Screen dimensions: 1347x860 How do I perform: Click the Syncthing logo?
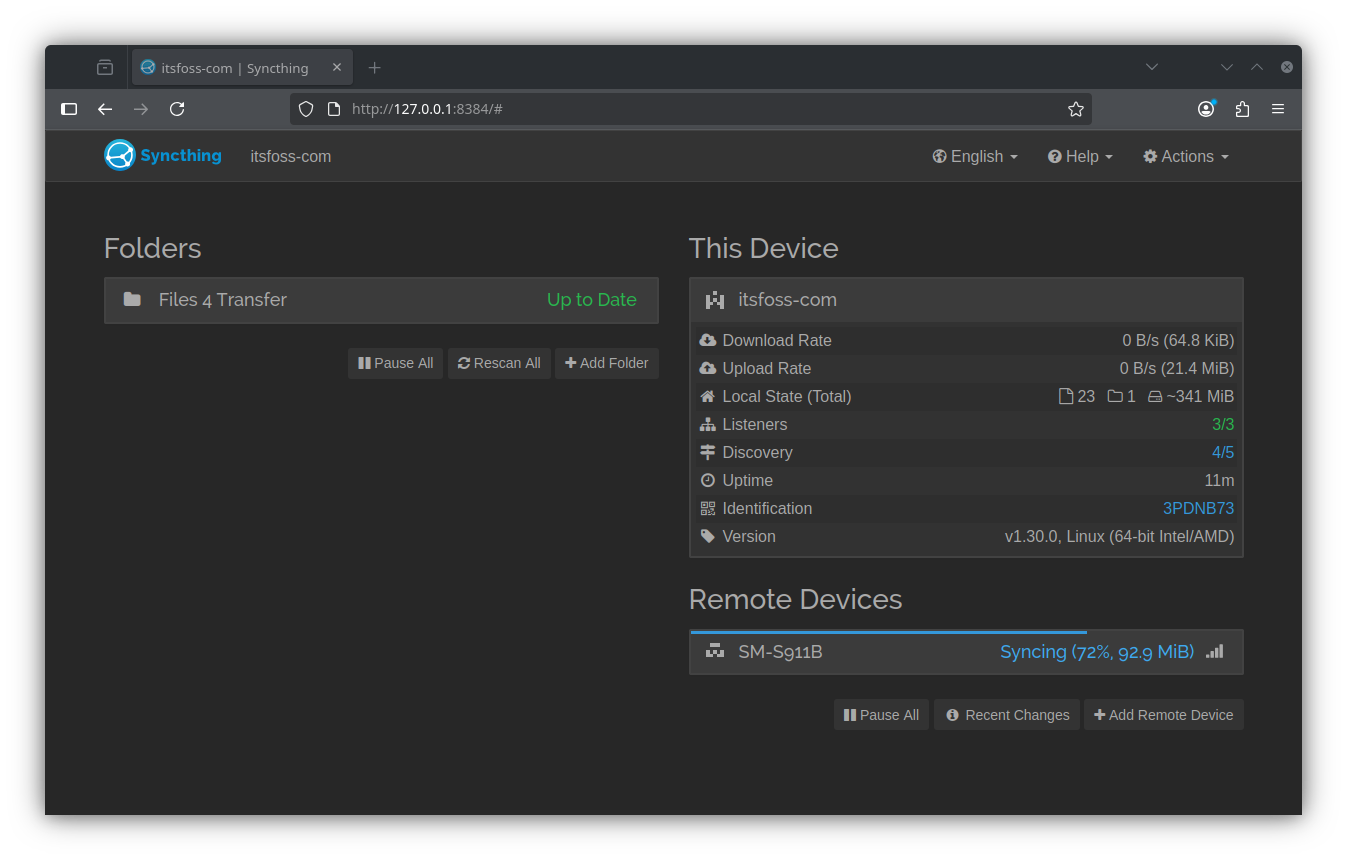point(118,155)
